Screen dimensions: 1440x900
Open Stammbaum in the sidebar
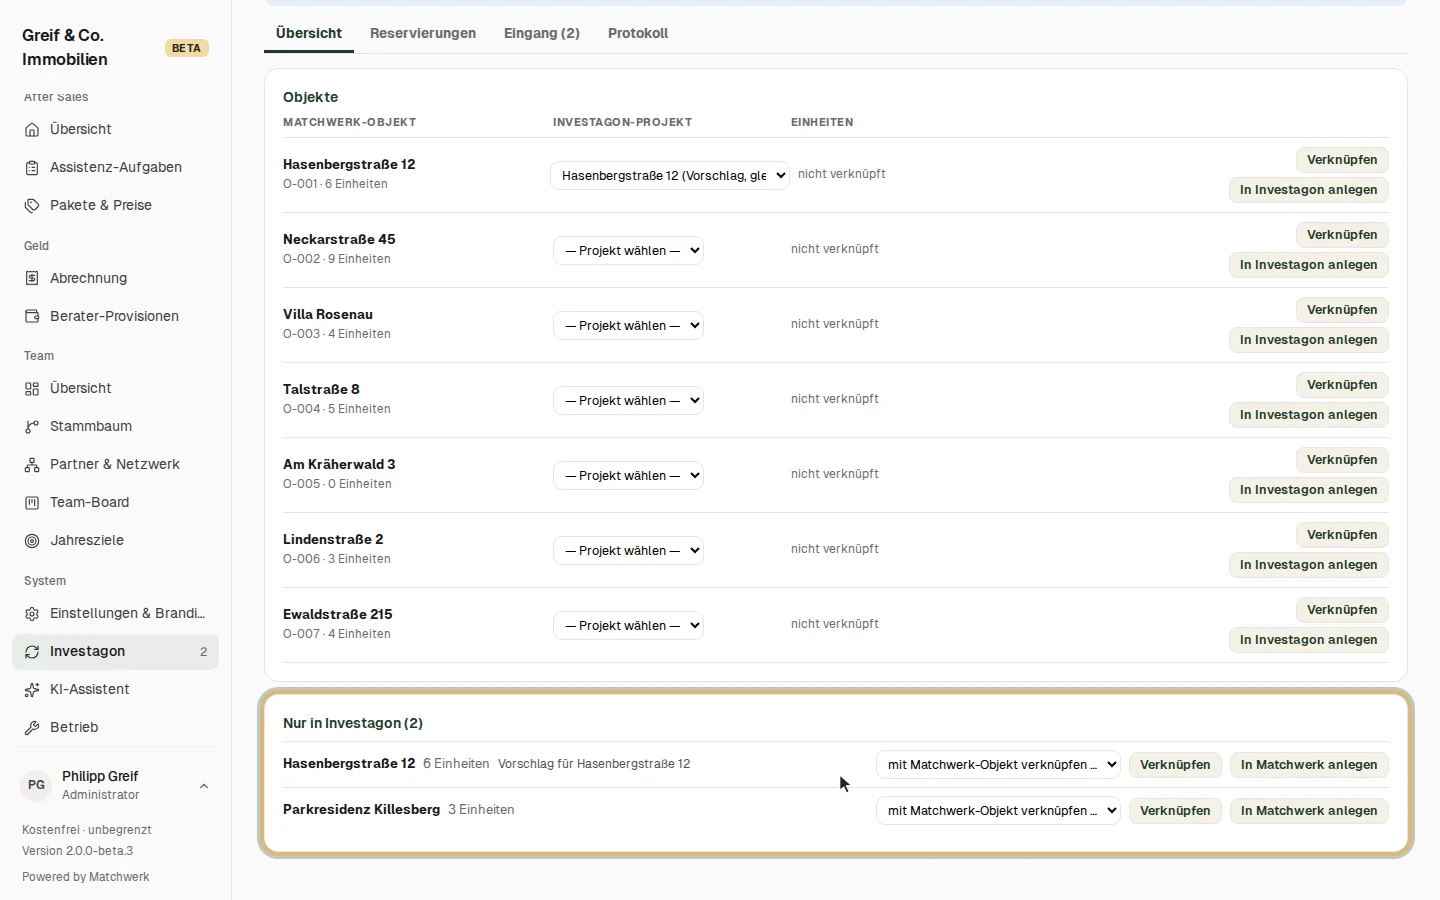click(x=115, y=427)
